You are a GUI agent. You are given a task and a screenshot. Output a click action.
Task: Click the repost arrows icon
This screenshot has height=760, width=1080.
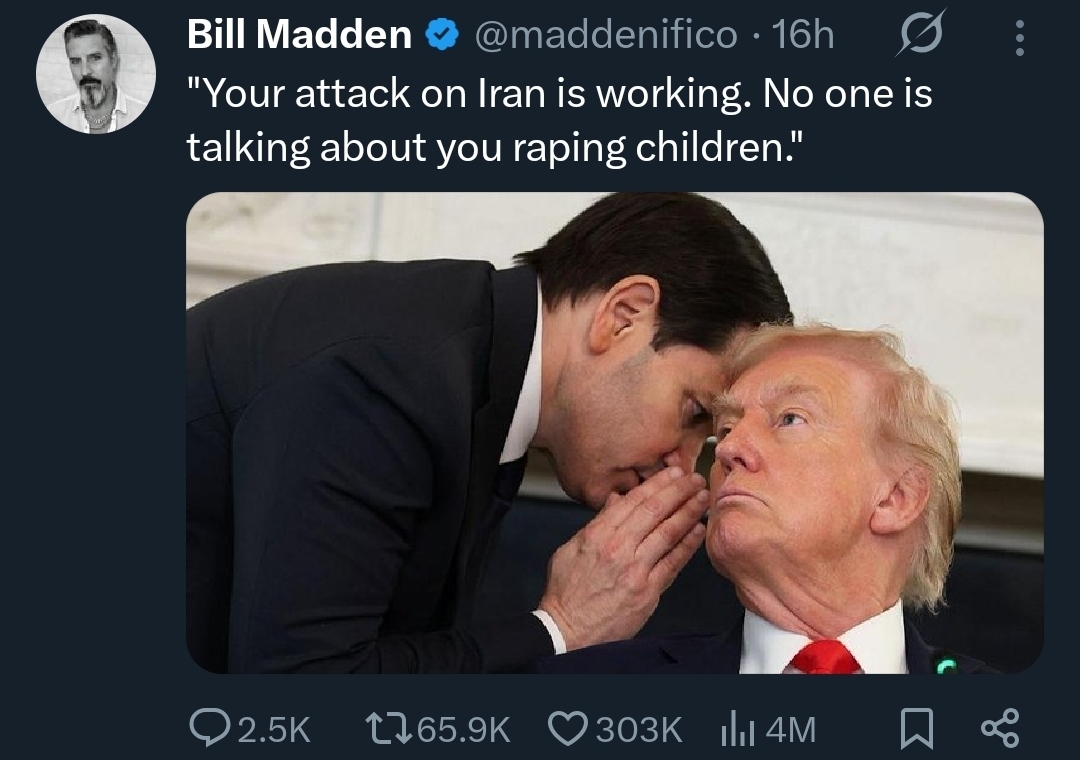pyautogui.click(x=388, y=729)
